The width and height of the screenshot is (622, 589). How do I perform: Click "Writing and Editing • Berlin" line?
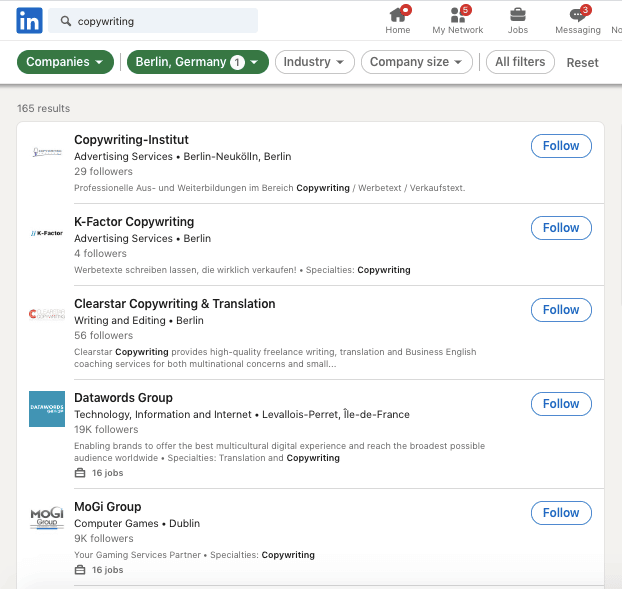(139, 320)
